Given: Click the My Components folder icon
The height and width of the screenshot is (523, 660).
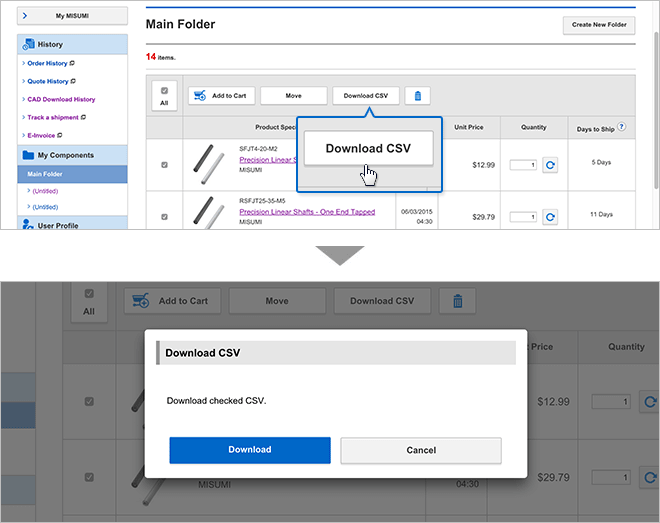Looking at the screenshot, I should tap(28, 155).
